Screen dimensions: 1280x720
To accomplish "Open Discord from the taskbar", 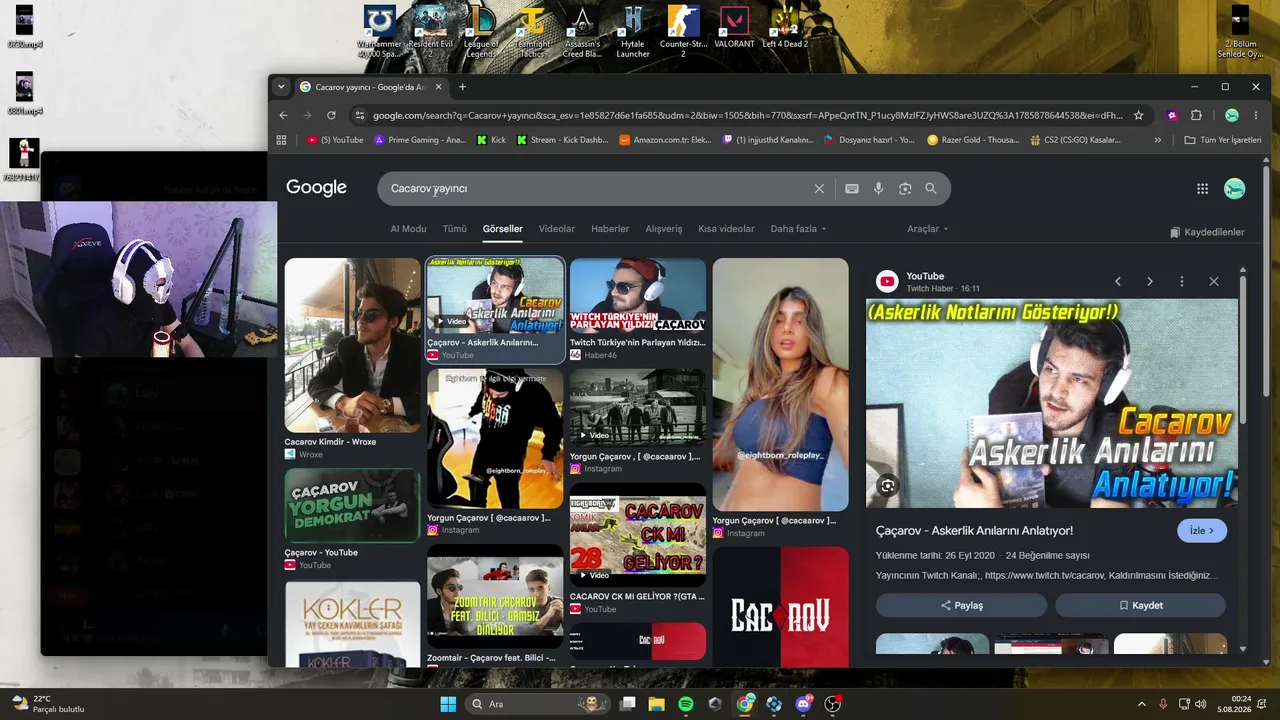I will pos(804,704).
